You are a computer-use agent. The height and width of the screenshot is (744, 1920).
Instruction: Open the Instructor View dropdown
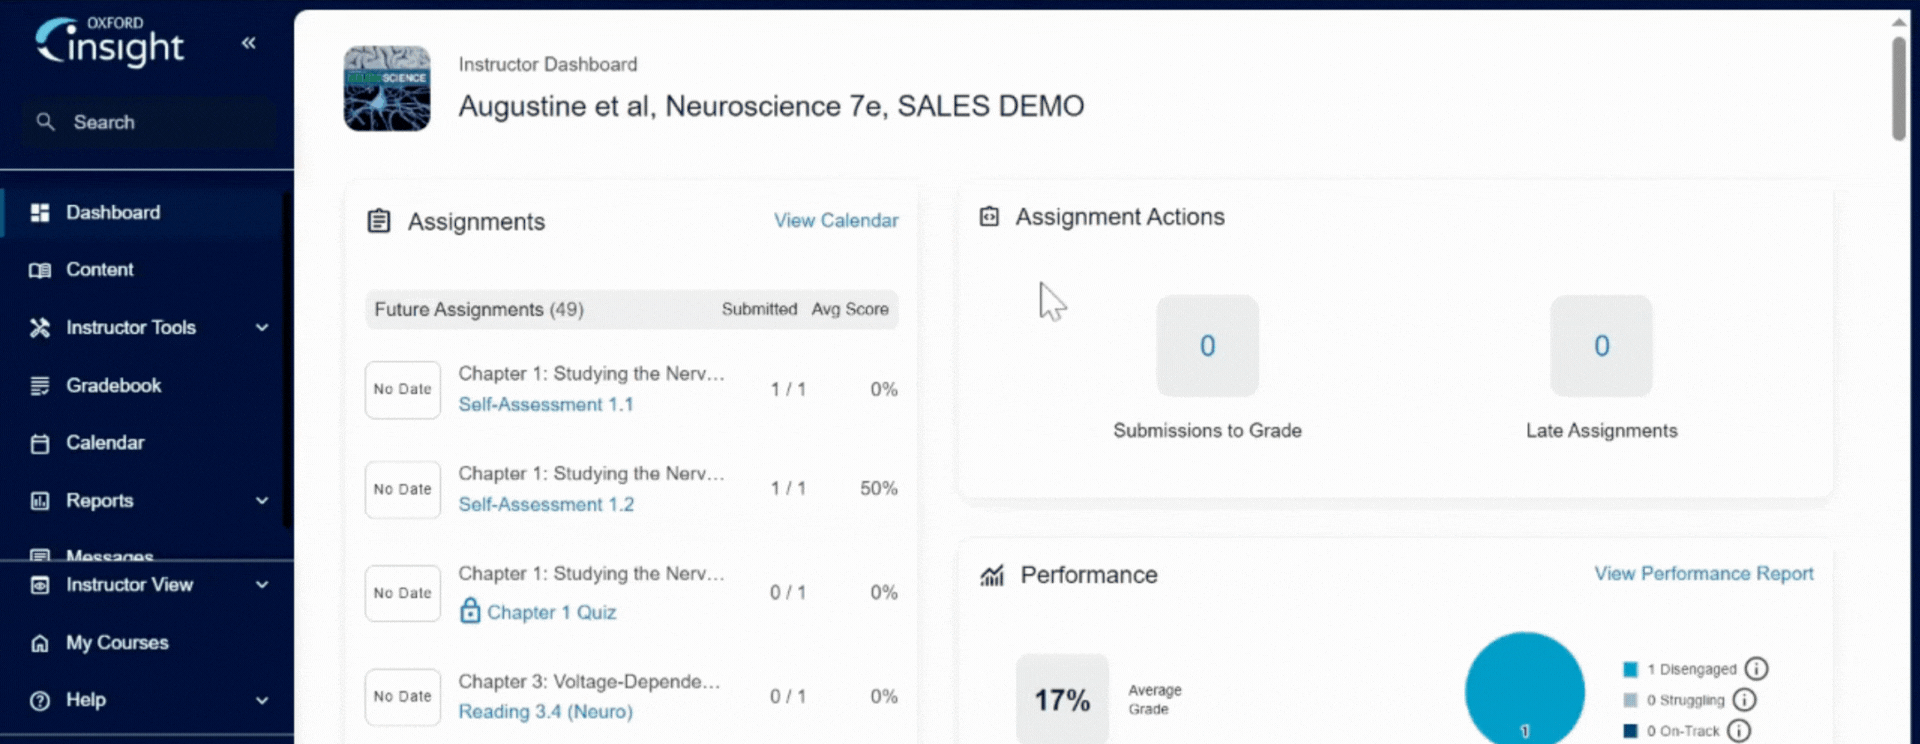(262, 585)
